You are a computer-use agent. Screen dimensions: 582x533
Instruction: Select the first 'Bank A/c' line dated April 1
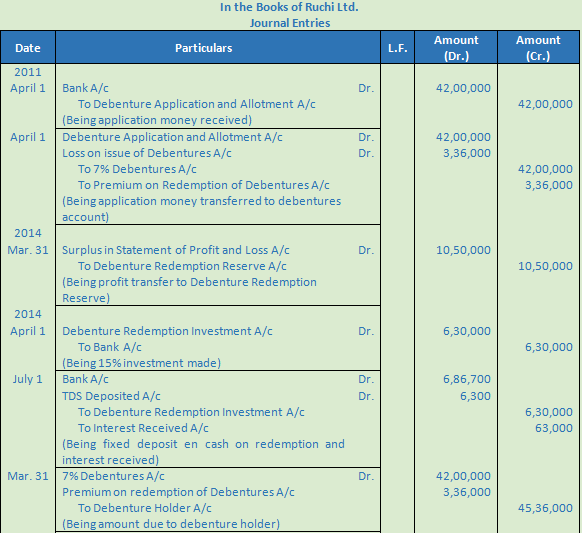[x=85, y=88]
